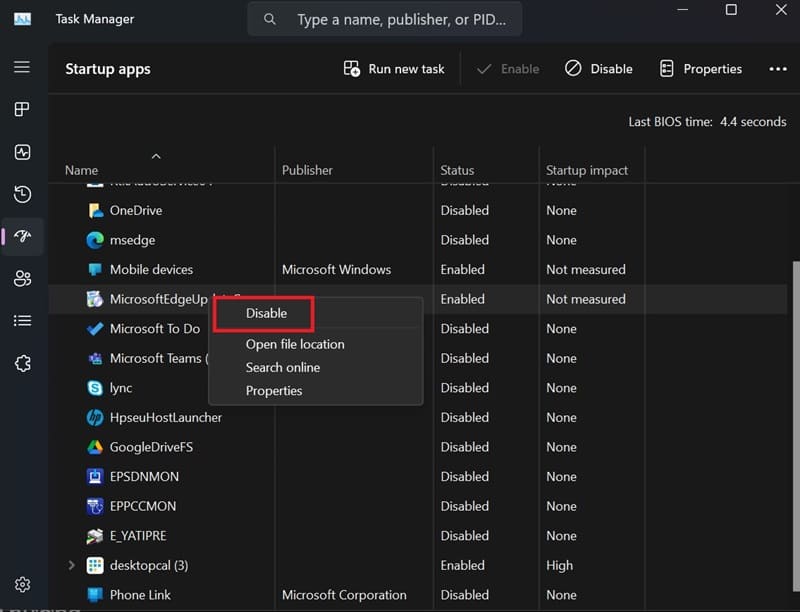Expand the desktopcal (3) group
The width and height of the screenshot is (800, 612).
71,565
